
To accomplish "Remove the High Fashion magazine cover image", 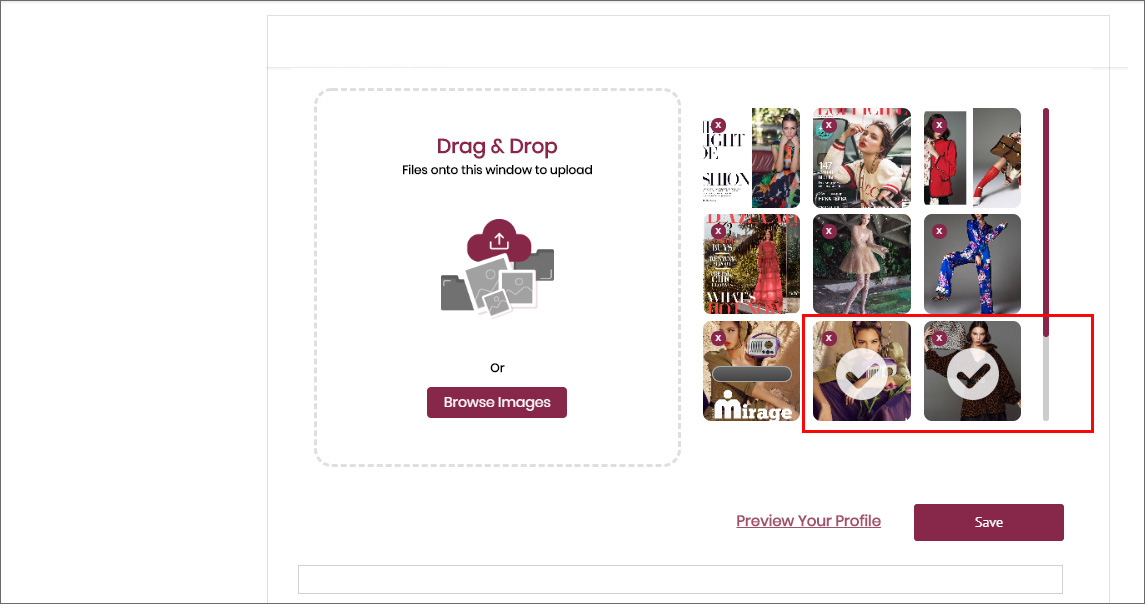I will (x=719, y=125).
